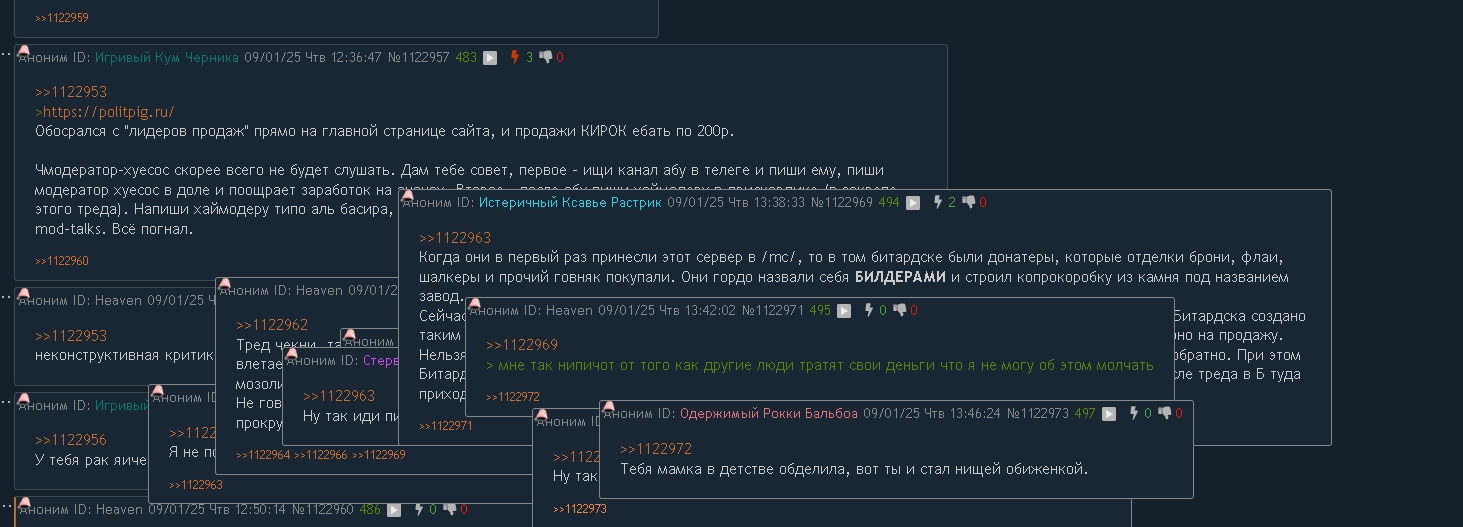
Task: Dislike post №1122960 via the thumbs-down icon
Action: (x=449, y=509)
